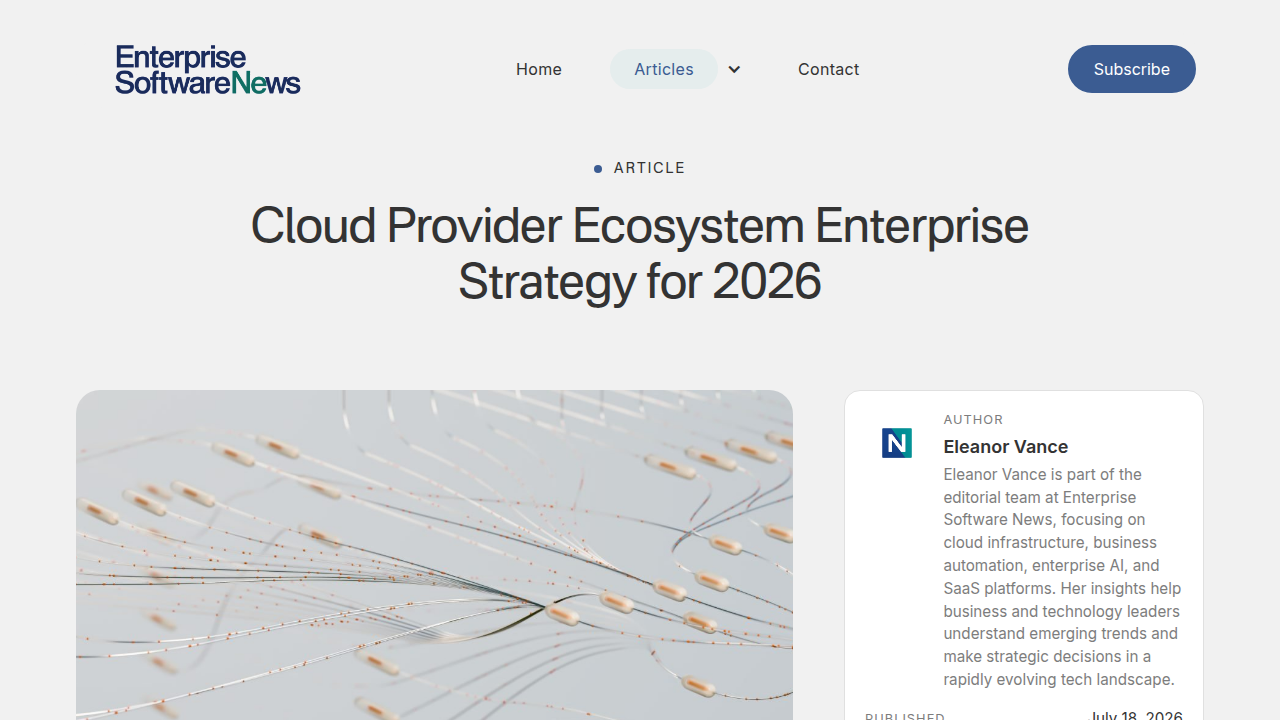Click the July 18, 2026 date
1280x720 pixels.
coord(1136,716)
